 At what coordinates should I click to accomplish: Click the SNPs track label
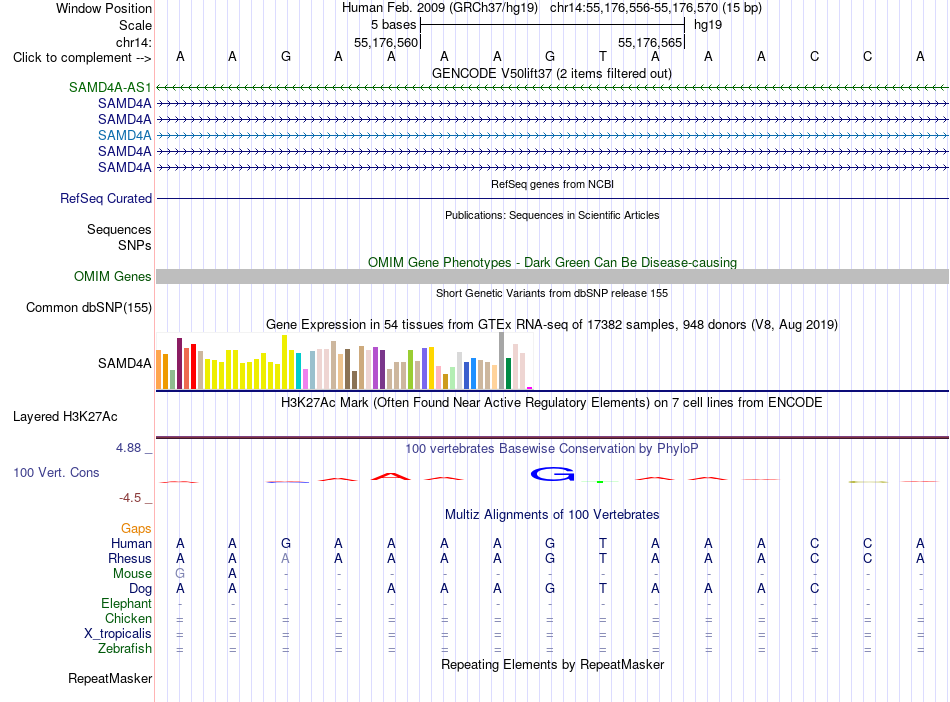click(135, 245)
